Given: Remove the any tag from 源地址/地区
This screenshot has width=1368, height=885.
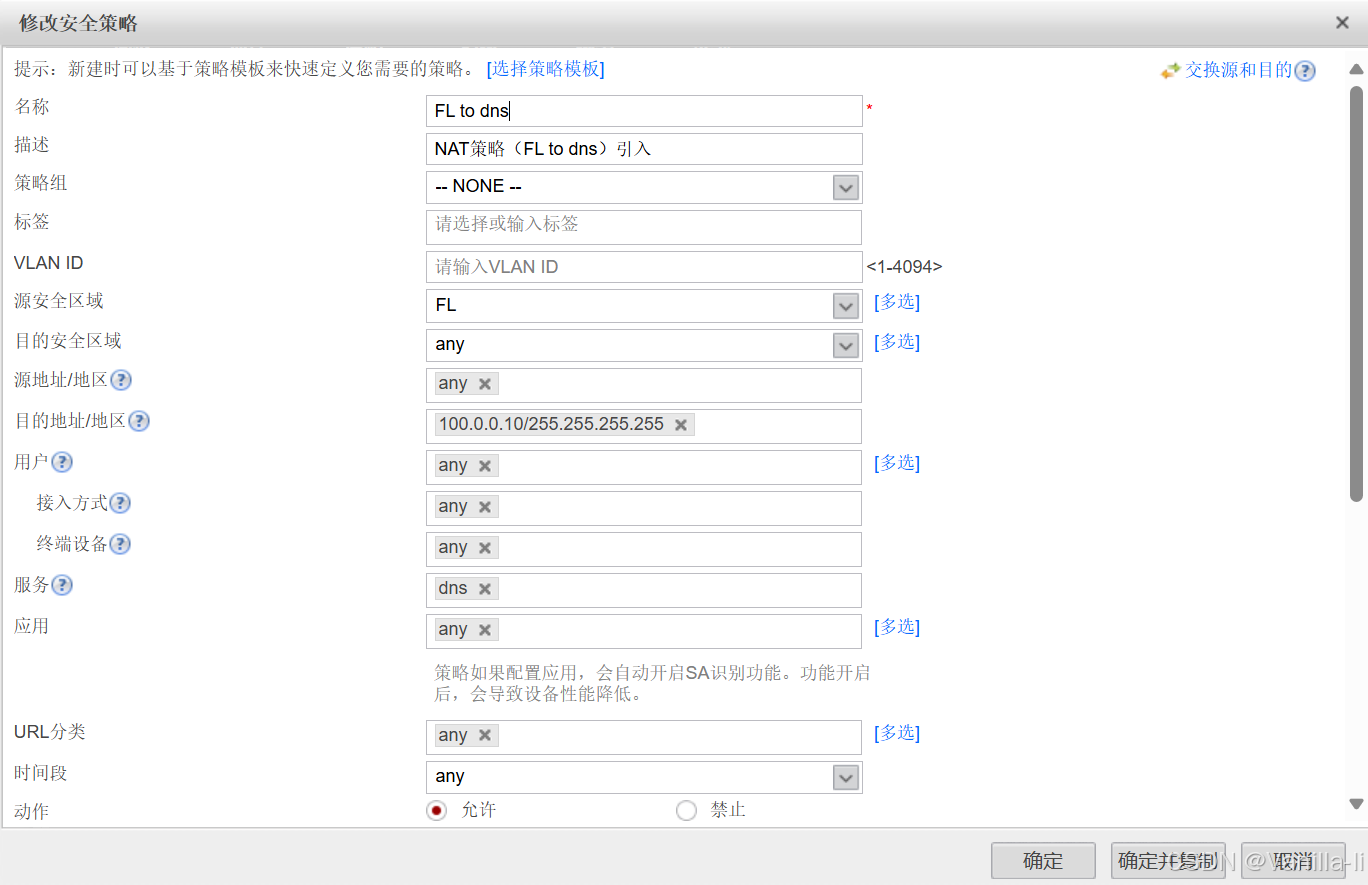Looking at the screenshot, I should (485, 384).
